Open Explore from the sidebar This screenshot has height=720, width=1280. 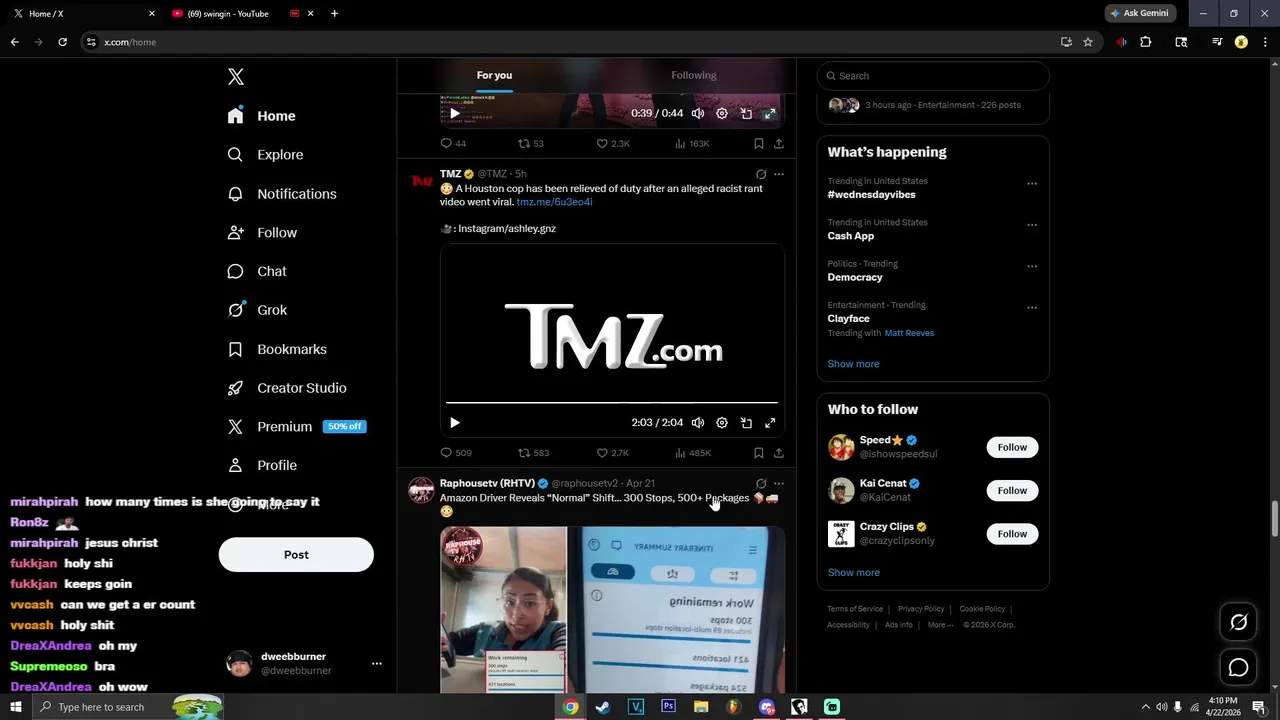tap(265, 155)
